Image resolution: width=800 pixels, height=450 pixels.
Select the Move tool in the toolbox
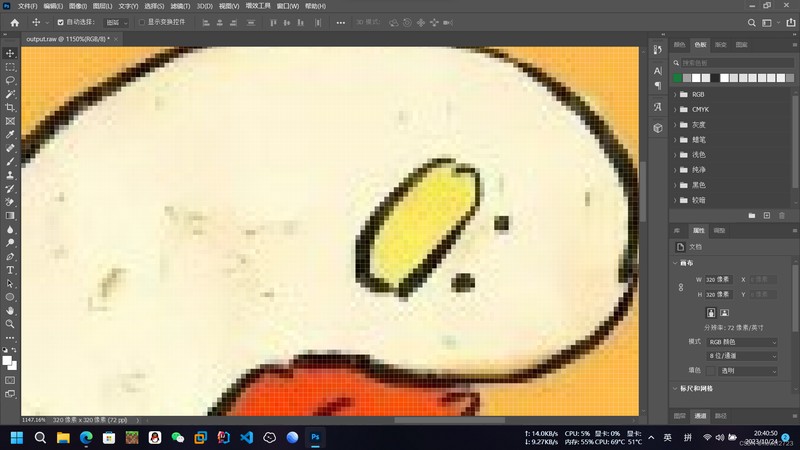(x=10, y=54)
